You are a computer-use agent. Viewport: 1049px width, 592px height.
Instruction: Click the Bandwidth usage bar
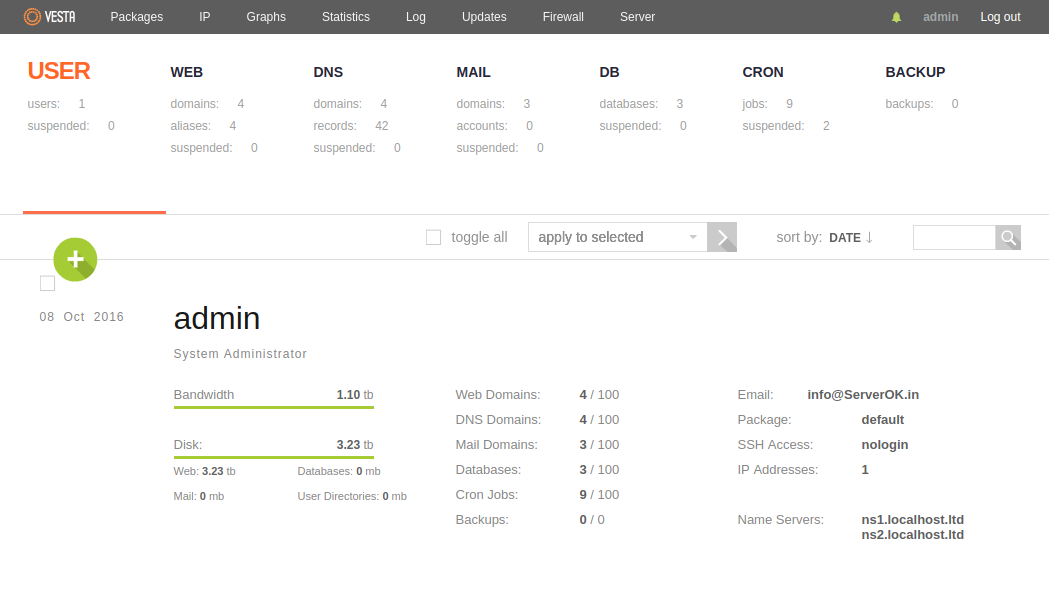tap(273, 402)
